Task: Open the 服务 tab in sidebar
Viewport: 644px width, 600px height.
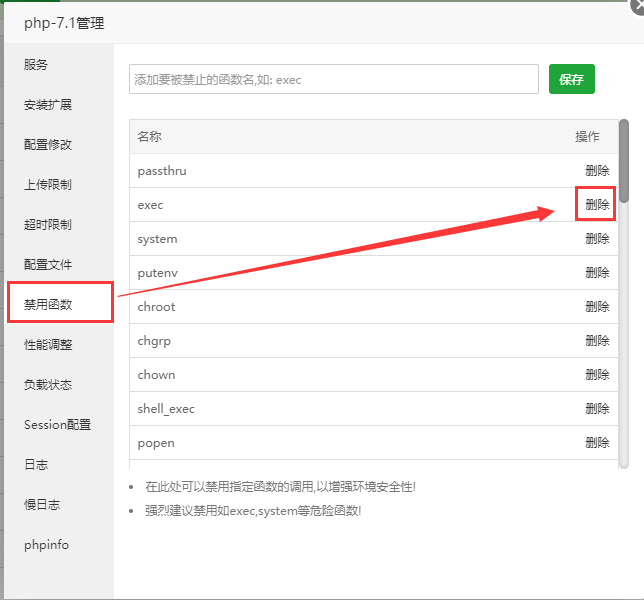Action: point(36,65)
